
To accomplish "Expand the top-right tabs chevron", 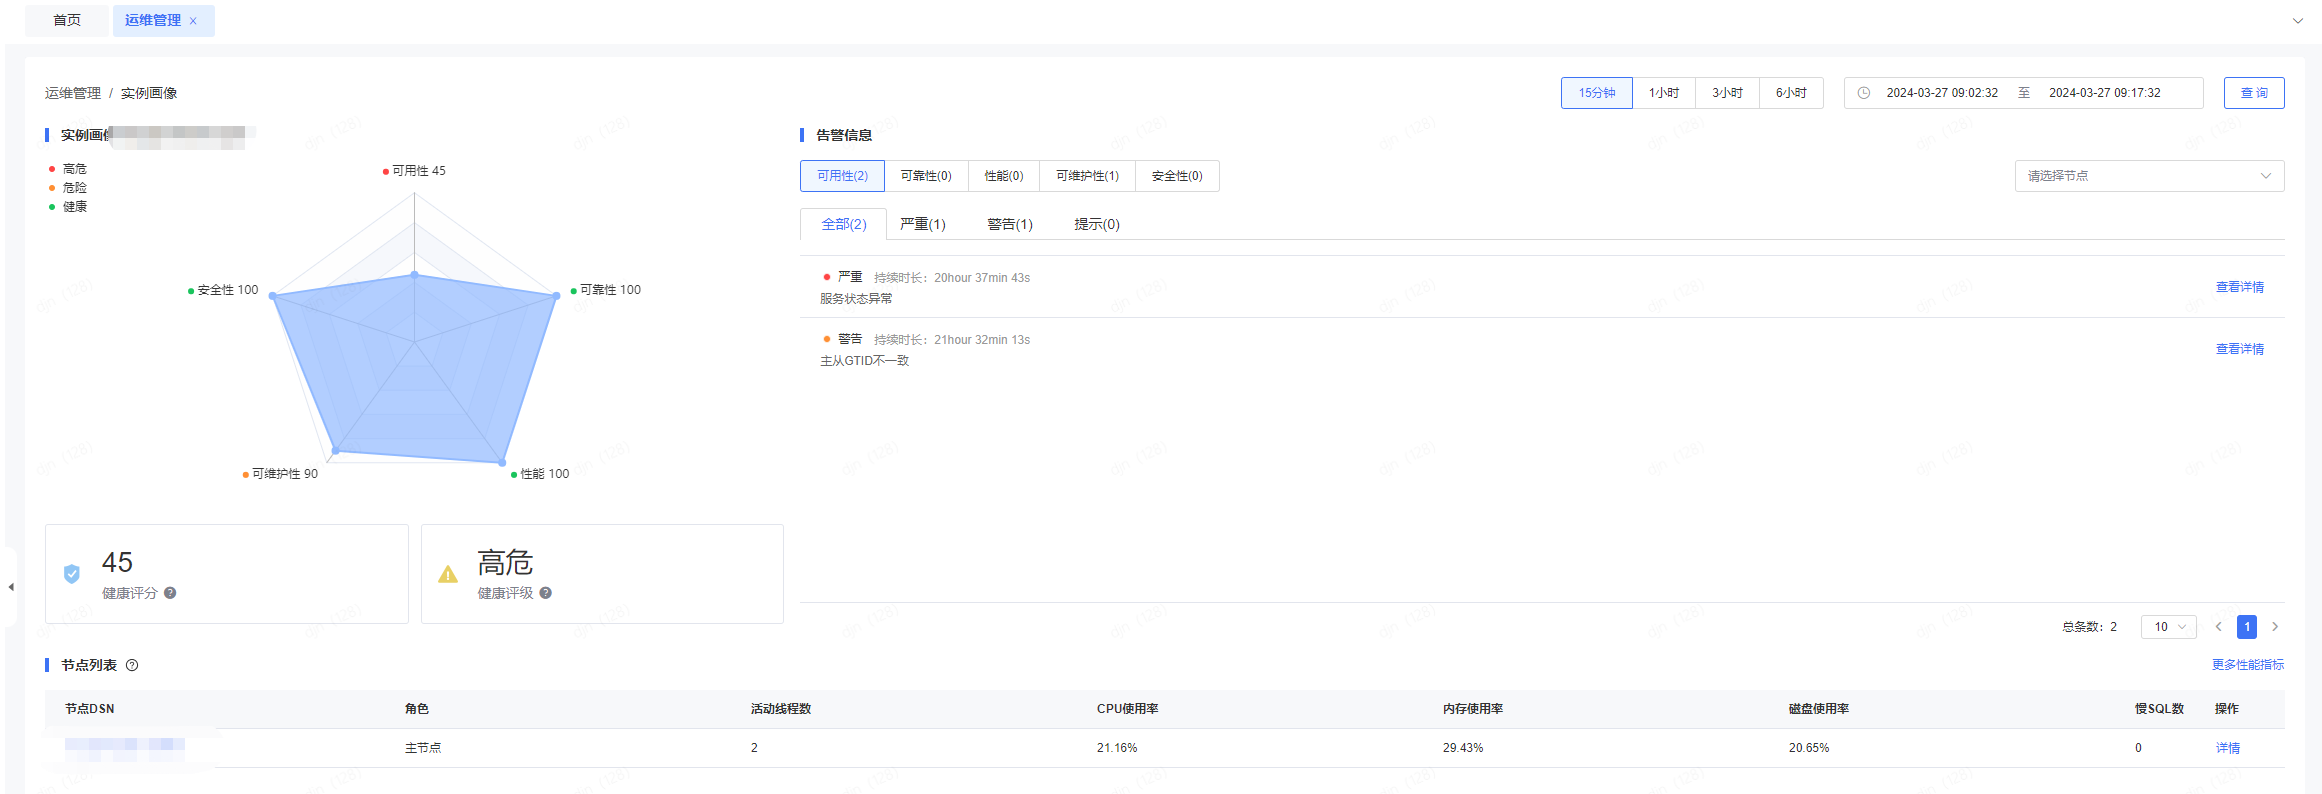I will (2297, 21).
